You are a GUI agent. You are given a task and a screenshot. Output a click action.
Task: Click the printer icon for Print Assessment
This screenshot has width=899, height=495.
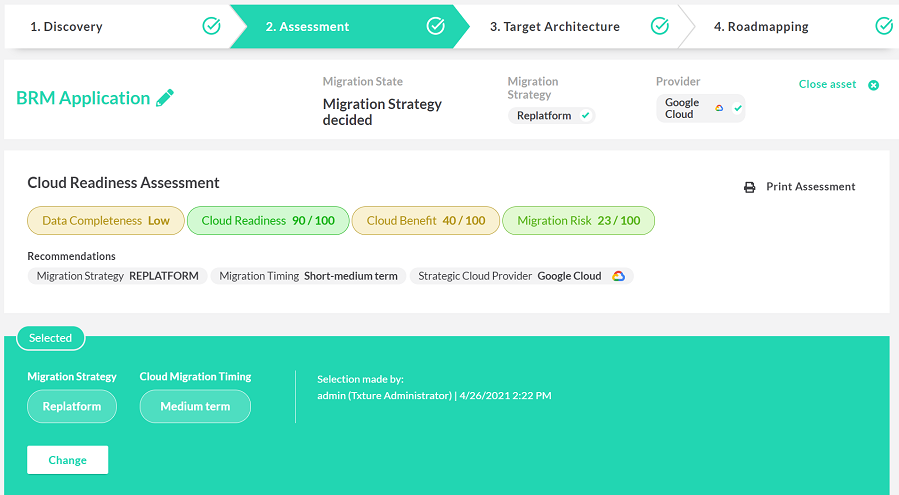coord(749,187)
